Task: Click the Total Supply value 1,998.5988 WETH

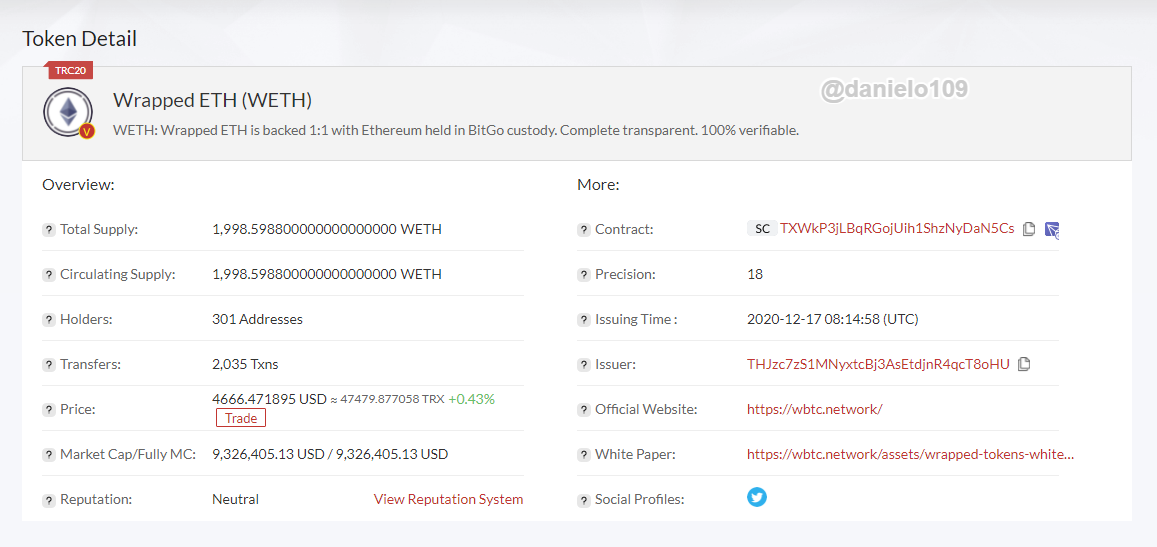Action: click(327, 229)
